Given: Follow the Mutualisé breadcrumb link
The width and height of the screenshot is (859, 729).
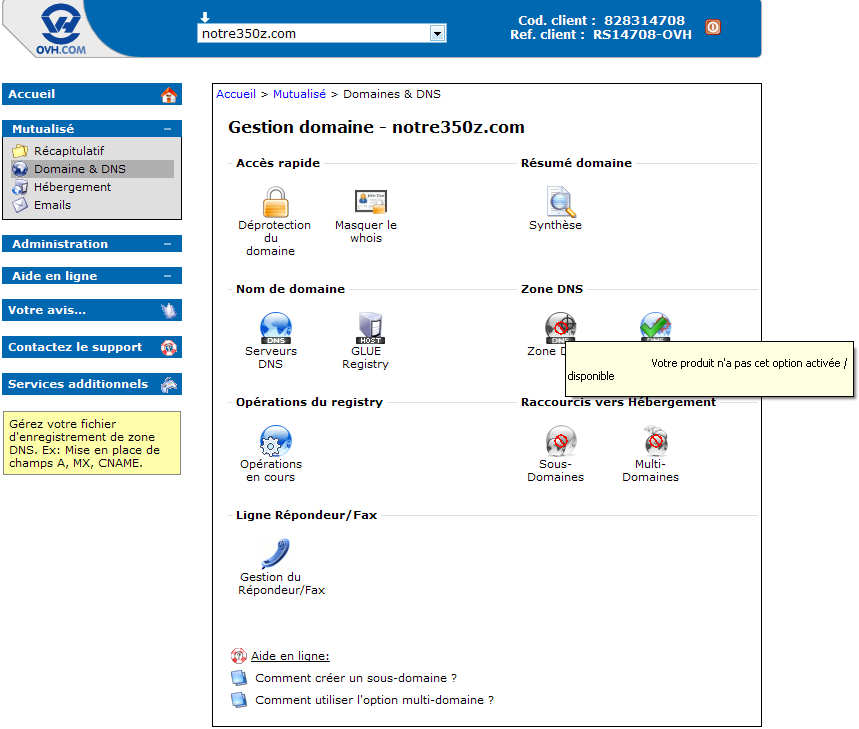Looking at the screenshot, I should 299,94.
